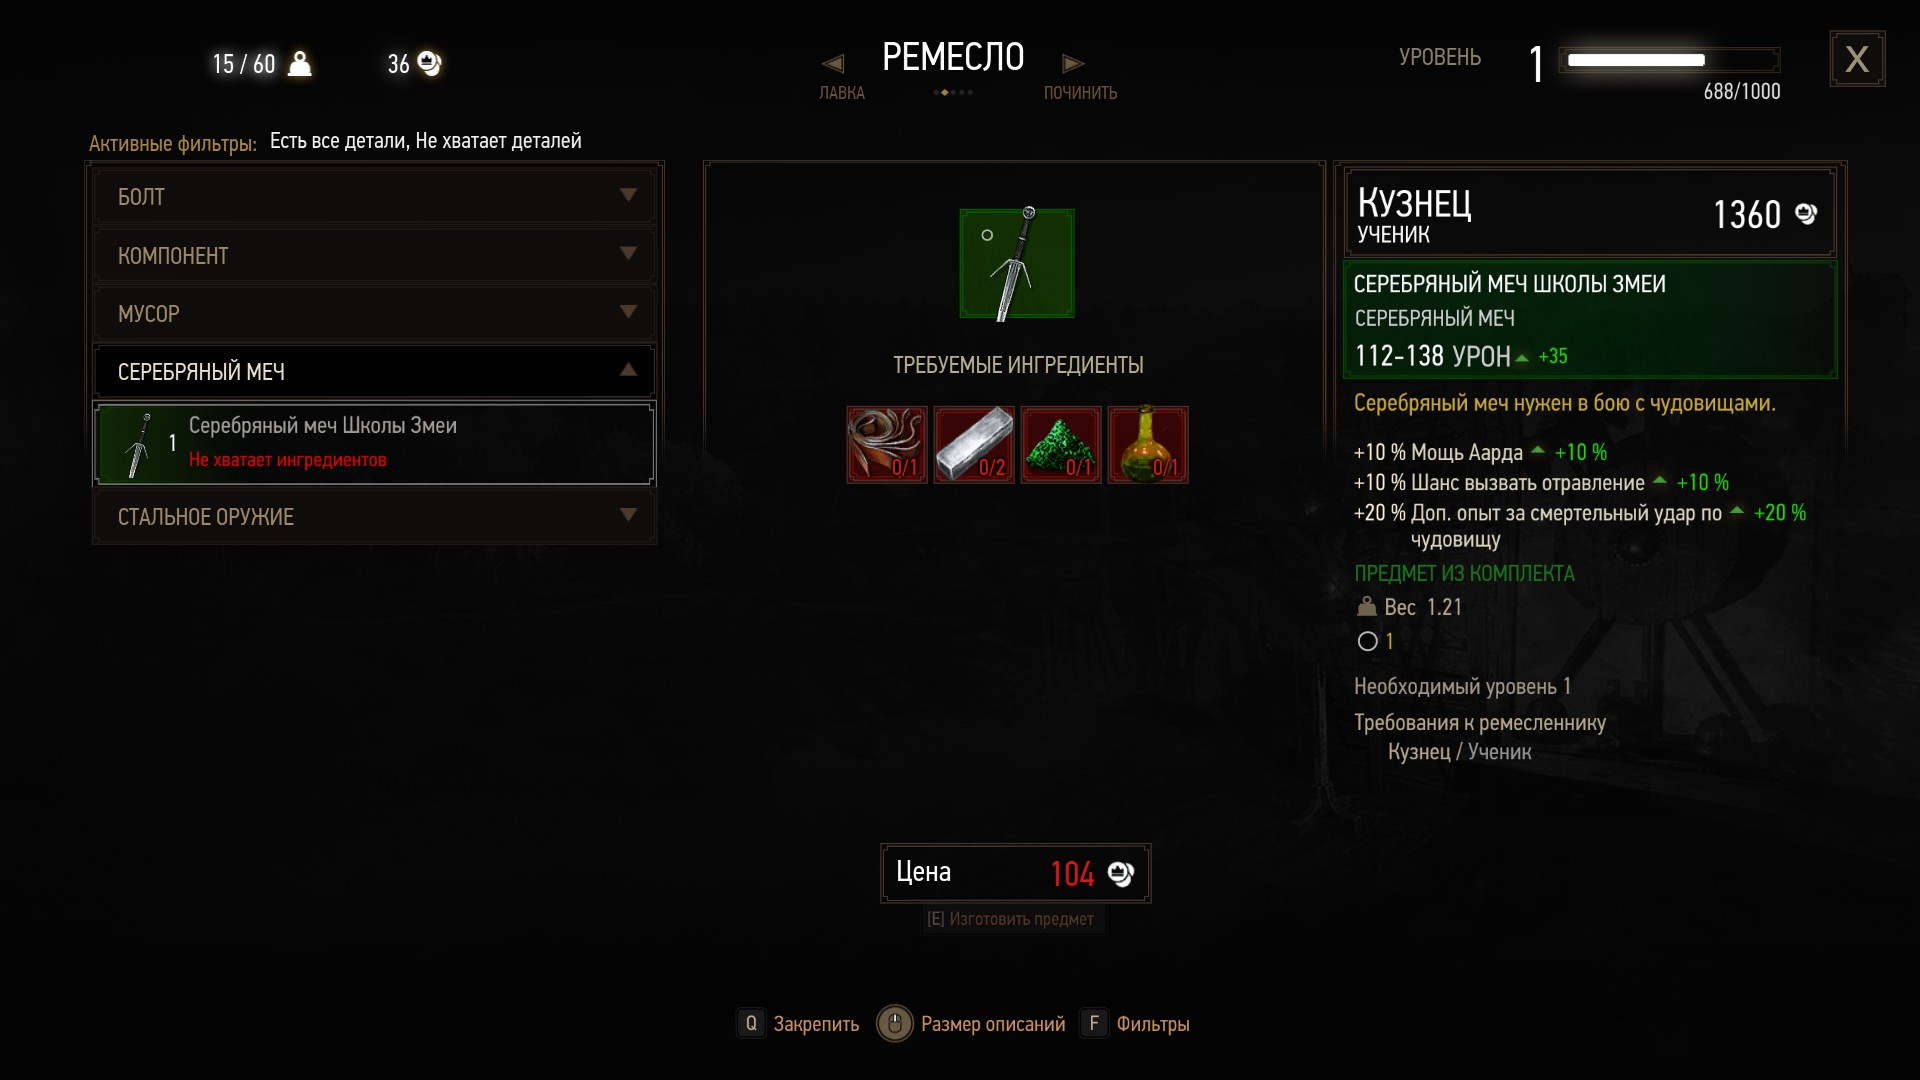Click the silver ingot ingredient icon

[974, 445]
